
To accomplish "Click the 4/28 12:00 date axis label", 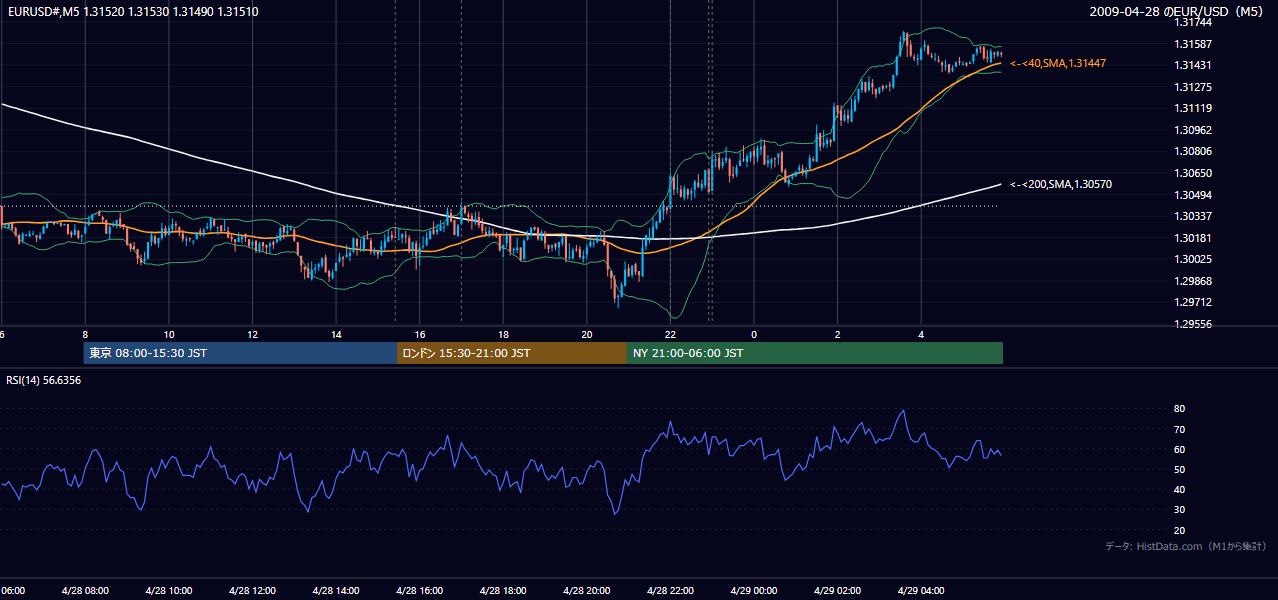I will 252,590.
